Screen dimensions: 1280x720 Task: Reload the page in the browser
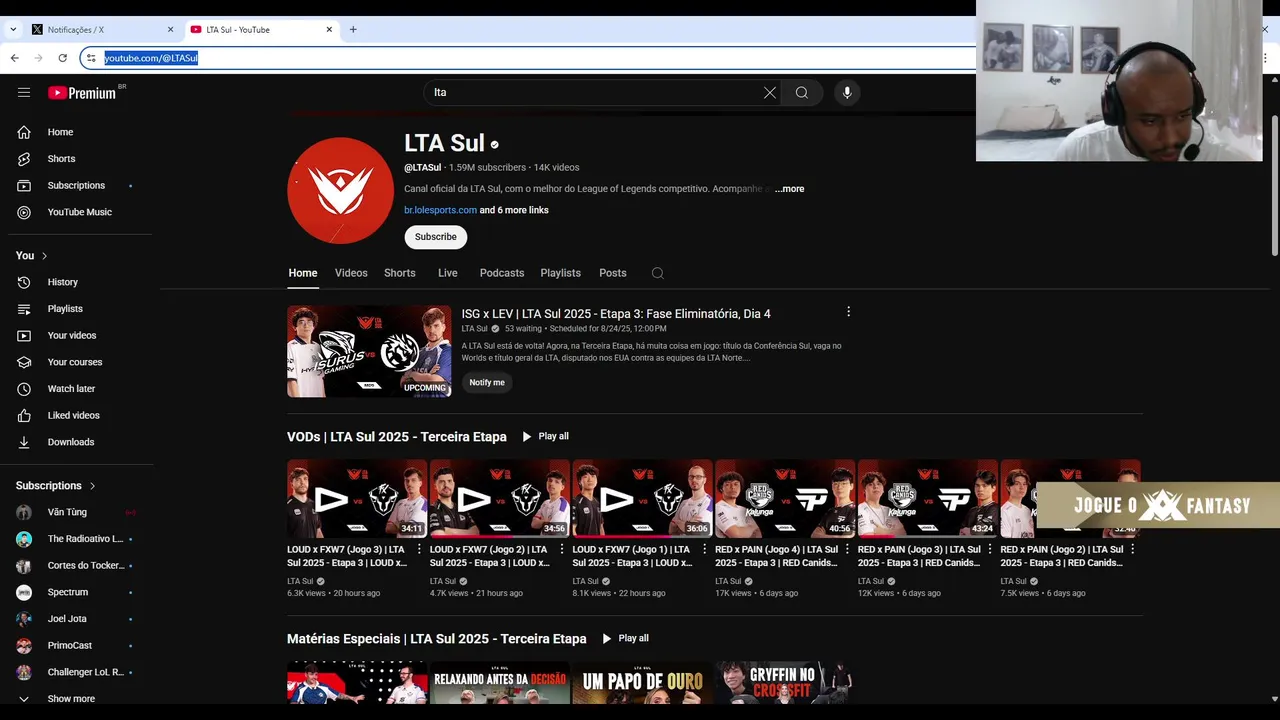(x=62, y=58)
